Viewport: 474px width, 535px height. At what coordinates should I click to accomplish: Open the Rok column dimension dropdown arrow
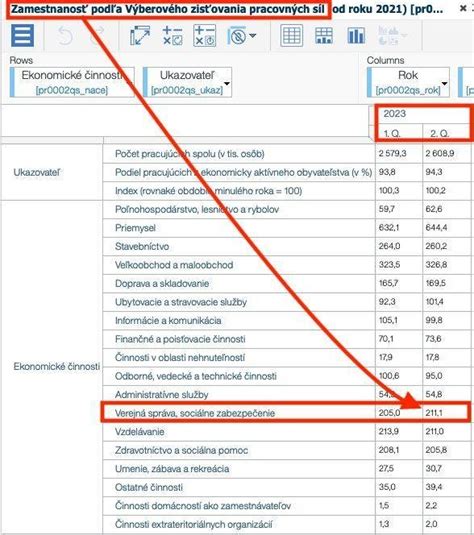pyautogui.click(x=444, y=83)
